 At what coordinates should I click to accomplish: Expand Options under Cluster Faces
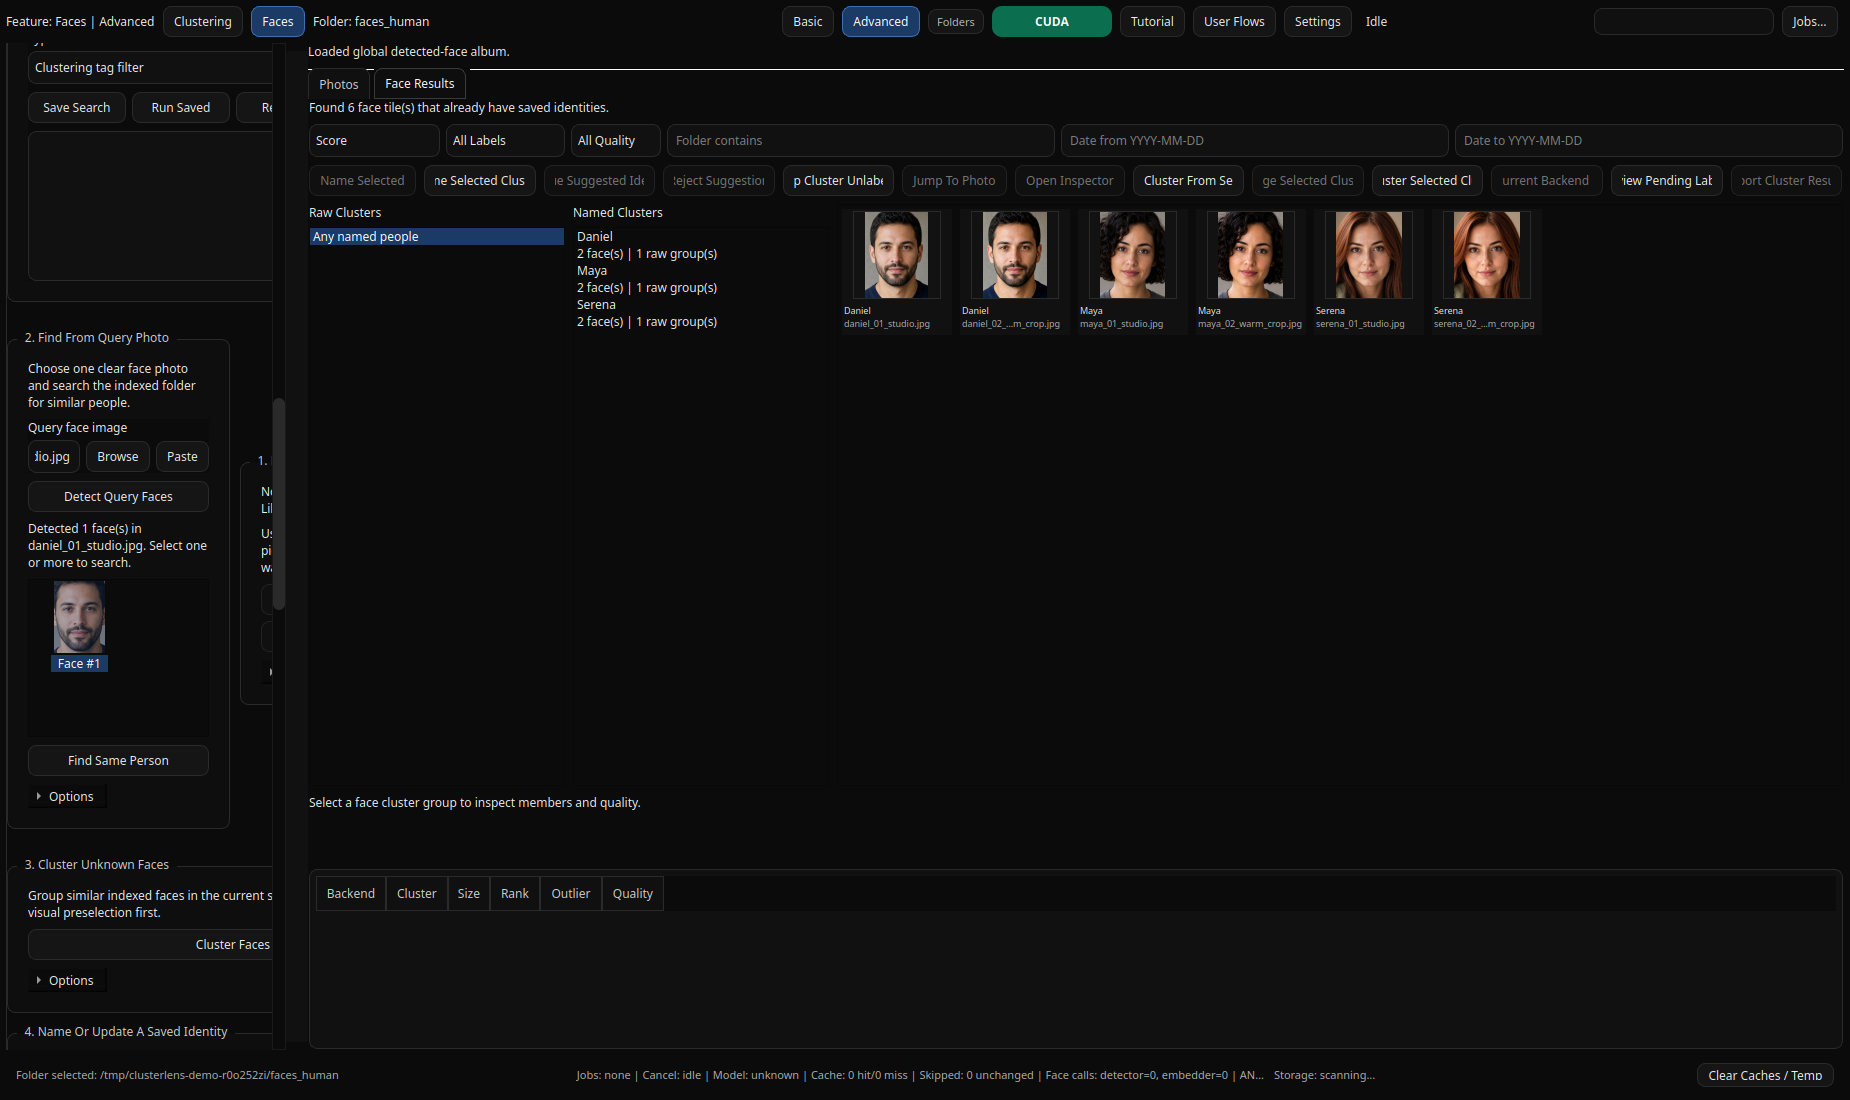[66, 981]
